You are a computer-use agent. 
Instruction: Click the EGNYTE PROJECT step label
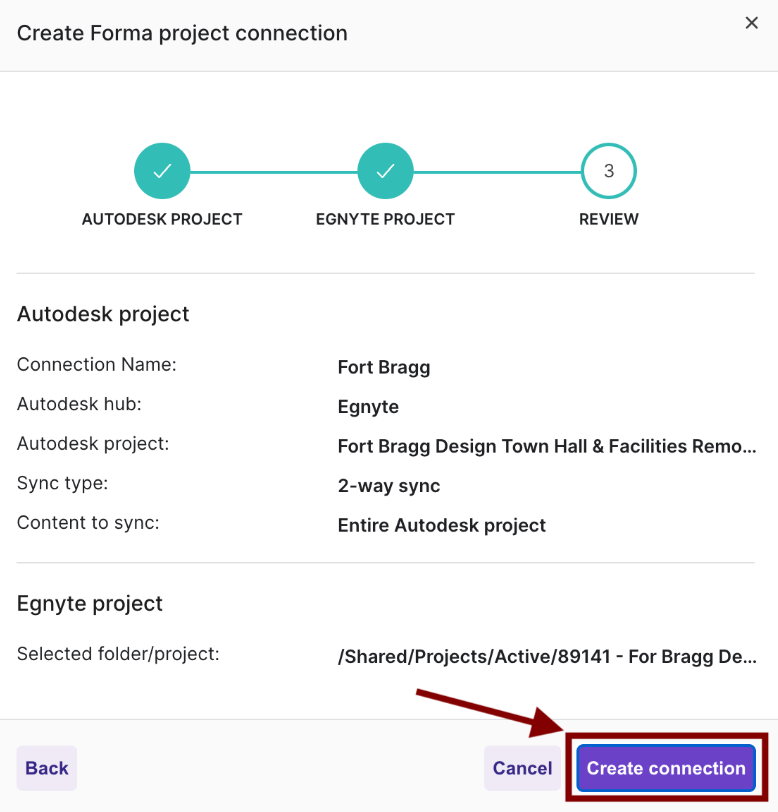point(385,219)
